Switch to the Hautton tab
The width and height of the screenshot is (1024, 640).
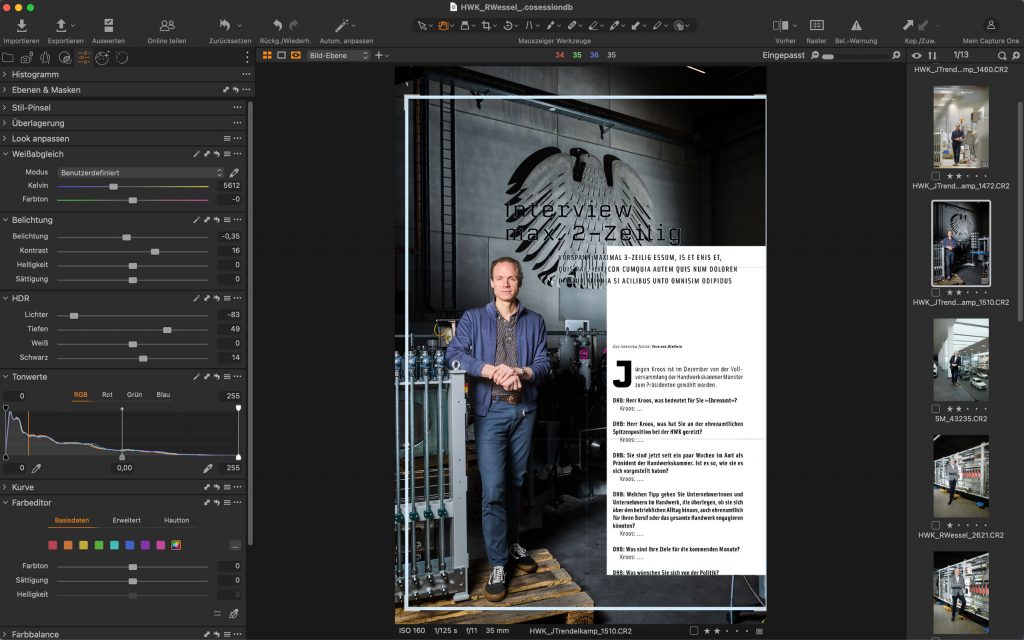click(x=177, y=520)
